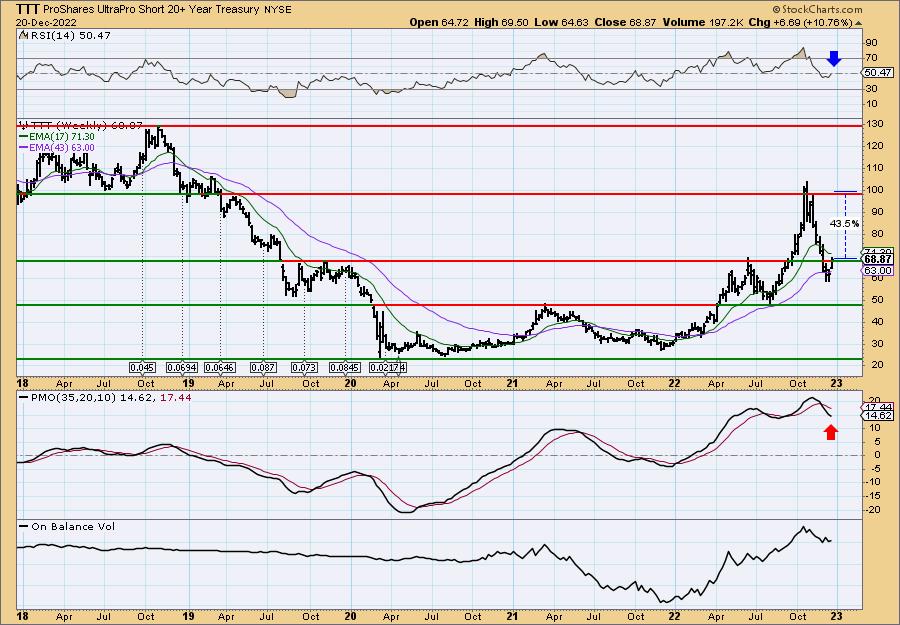Screen dimensions: 900x625
Task: Click the green EMA(17) legend line swatch
Action: pos(24,137)
